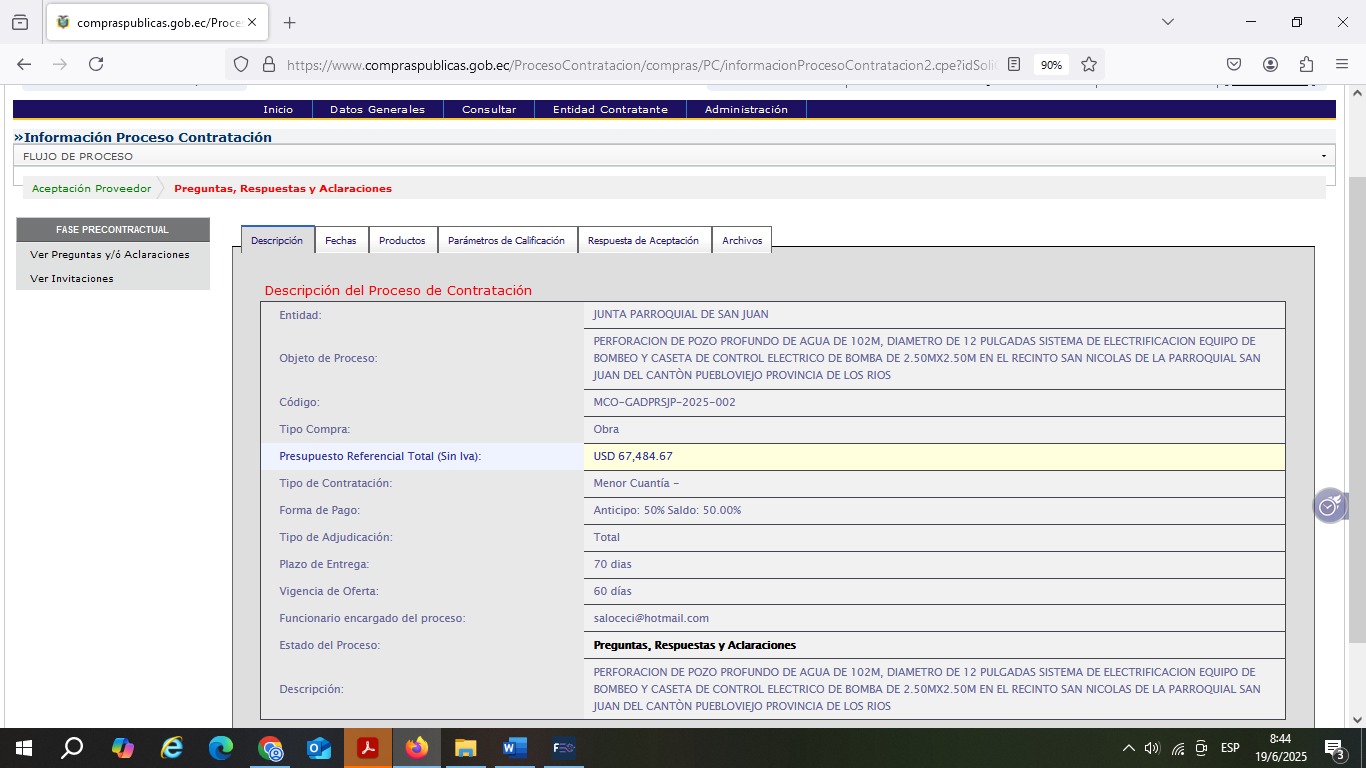1366x768 pixels.
Task: Open the list all tabs chevron
Action: 1167,22
